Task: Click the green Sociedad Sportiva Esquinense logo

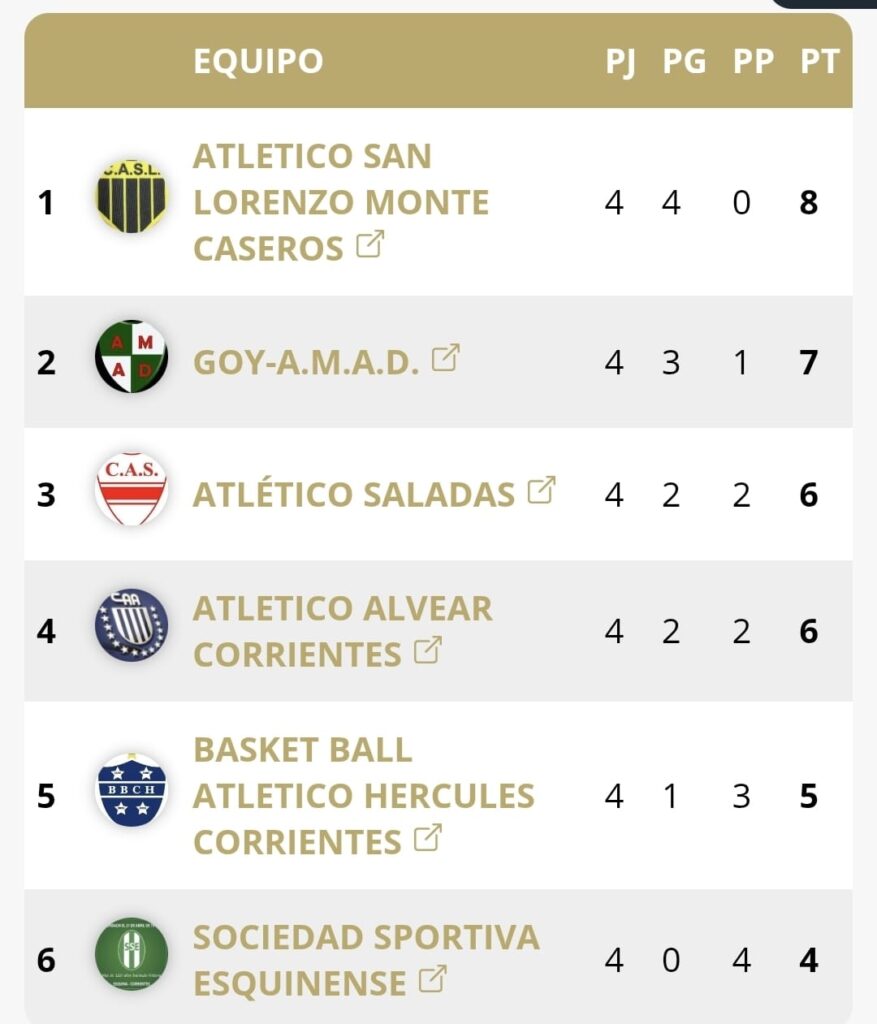Action: (x=131, y=954)
